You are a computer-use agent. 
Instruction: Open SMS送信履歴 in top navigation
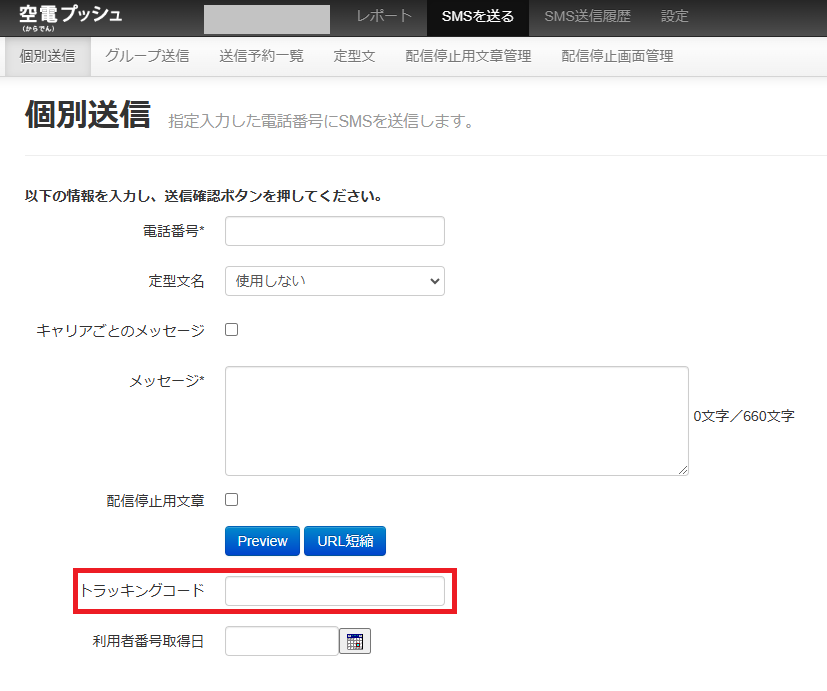point(587,16)
